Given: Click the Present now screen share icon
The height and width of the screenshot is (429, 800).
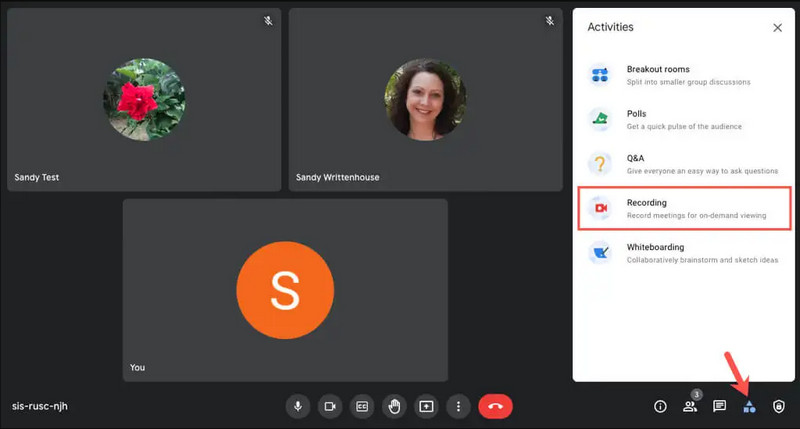Looking at the screenshot, I should (426, 406).
